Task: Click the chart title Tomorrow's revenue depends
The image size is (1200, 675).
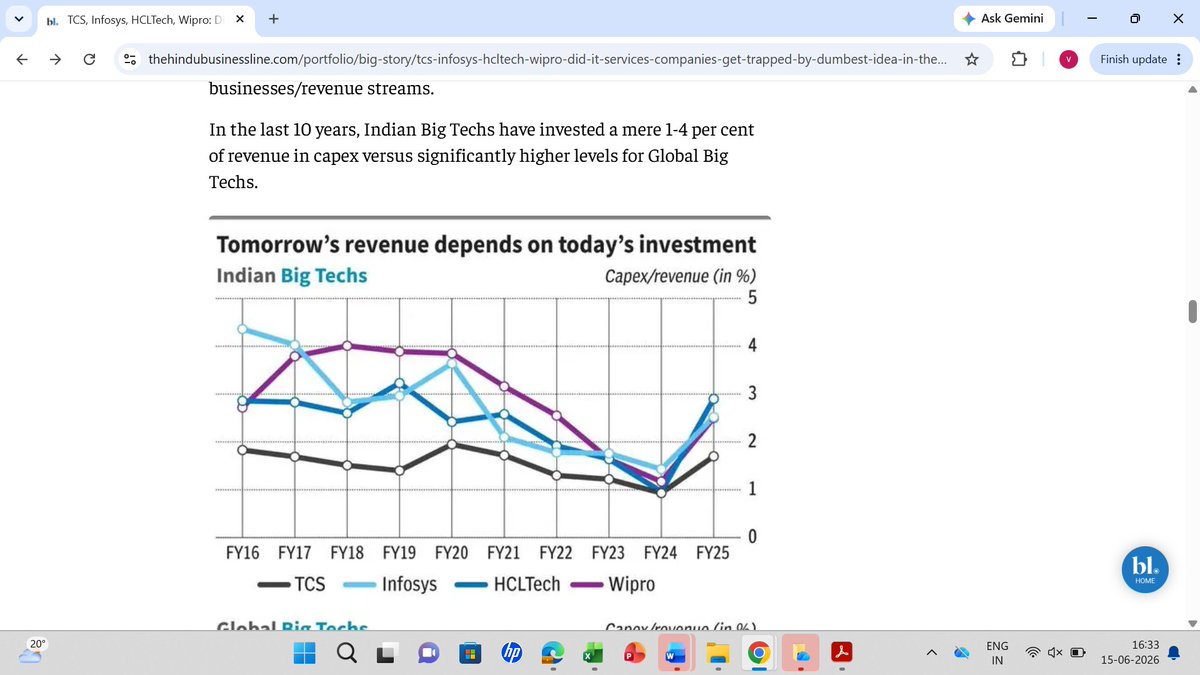Action: coord(486,245)
